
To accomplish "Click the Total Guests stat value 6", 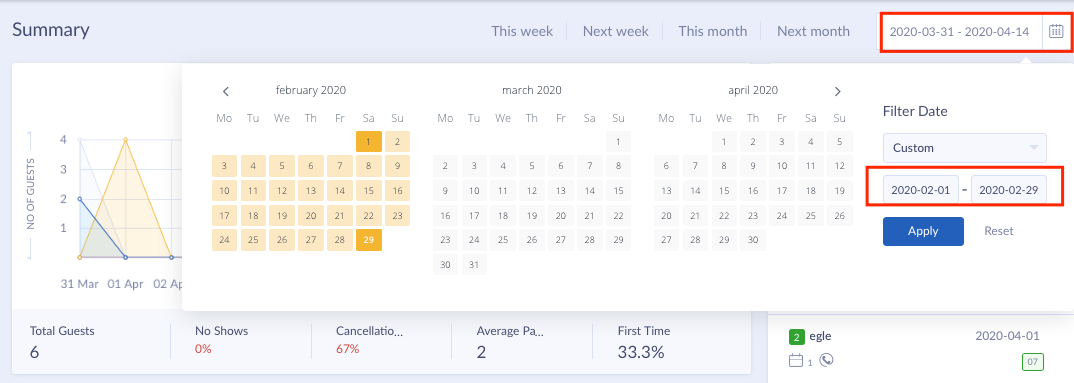I will coord(34,352).
